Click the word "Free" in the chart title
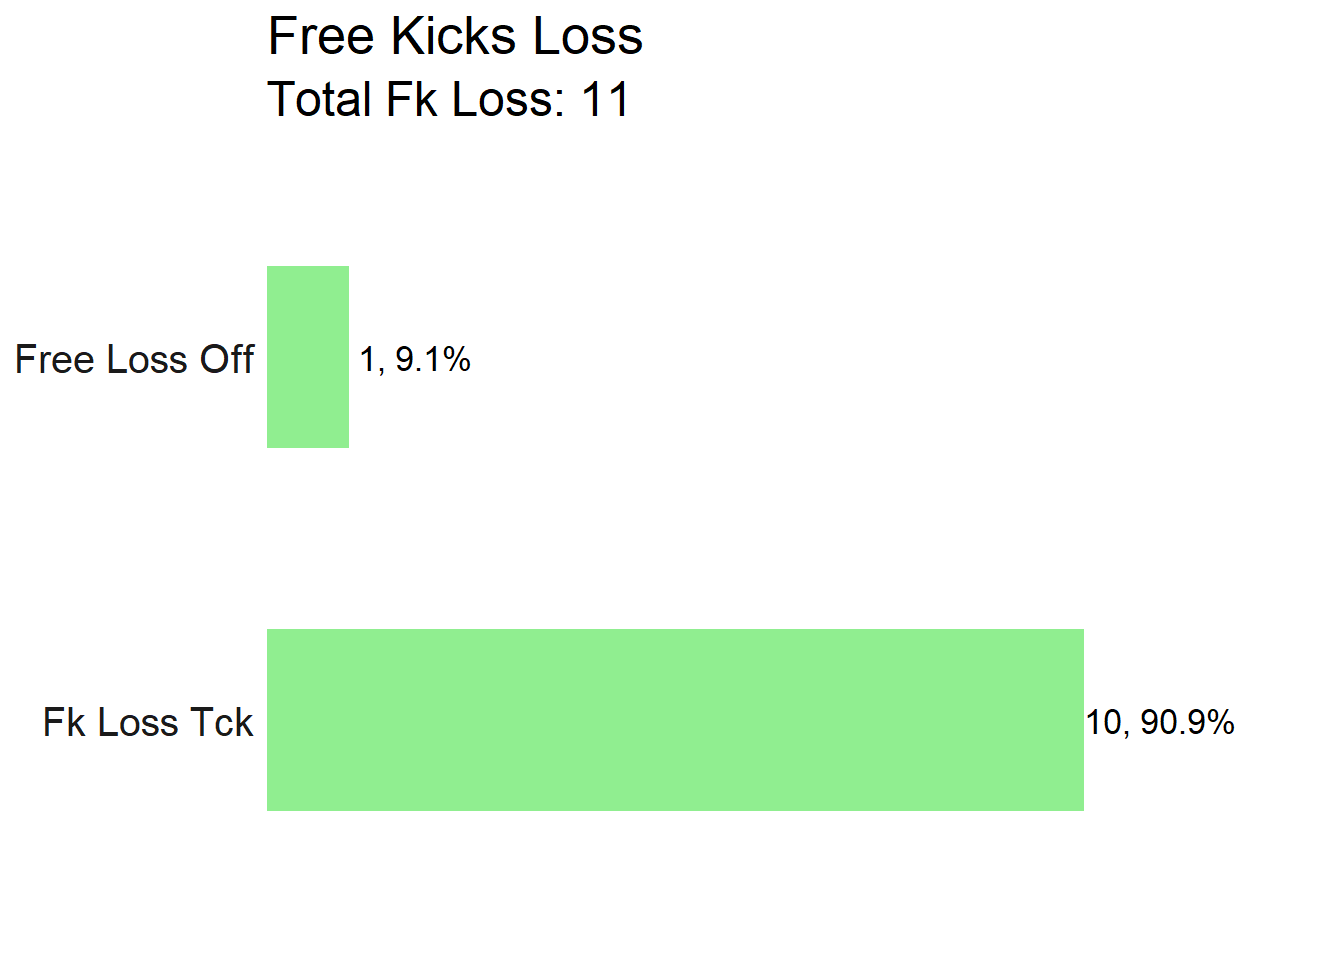This screenshot has width=1344, height=960. click(x=322, y=38)
